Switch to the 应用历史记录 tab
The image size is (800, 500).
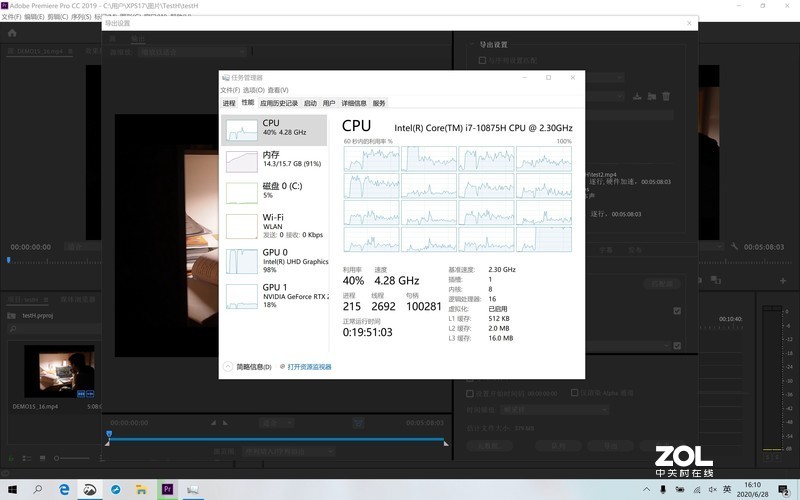point(279,103)
